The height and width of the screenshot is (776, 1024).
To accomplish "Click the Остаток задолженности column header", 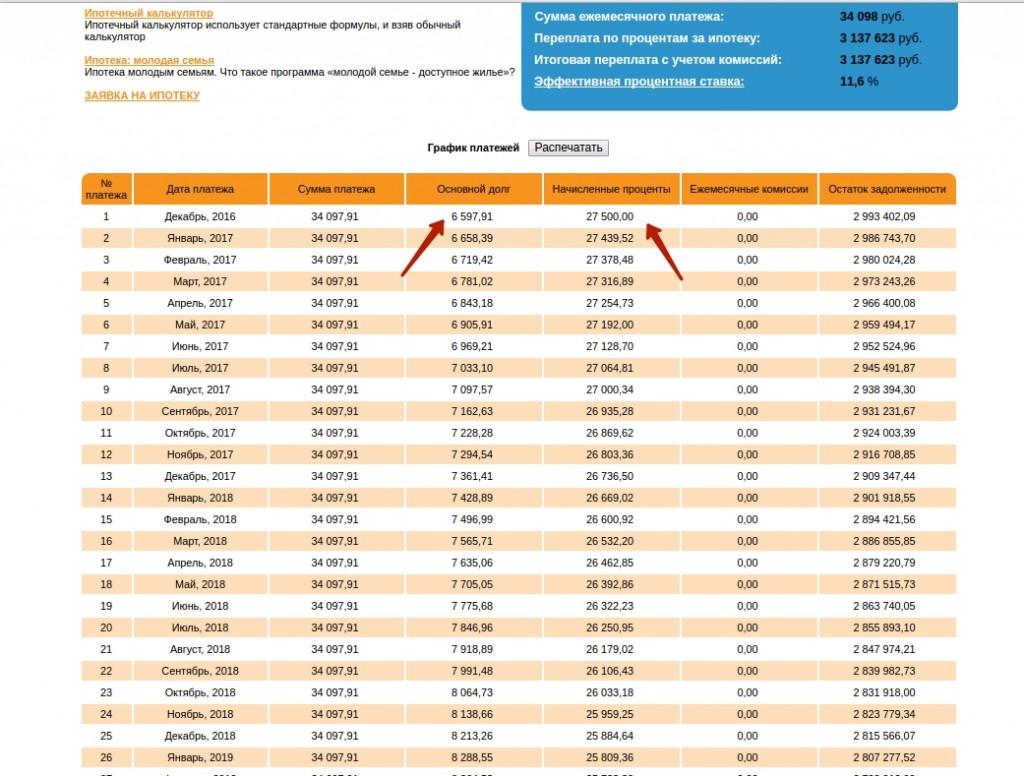I will [887, 189].
